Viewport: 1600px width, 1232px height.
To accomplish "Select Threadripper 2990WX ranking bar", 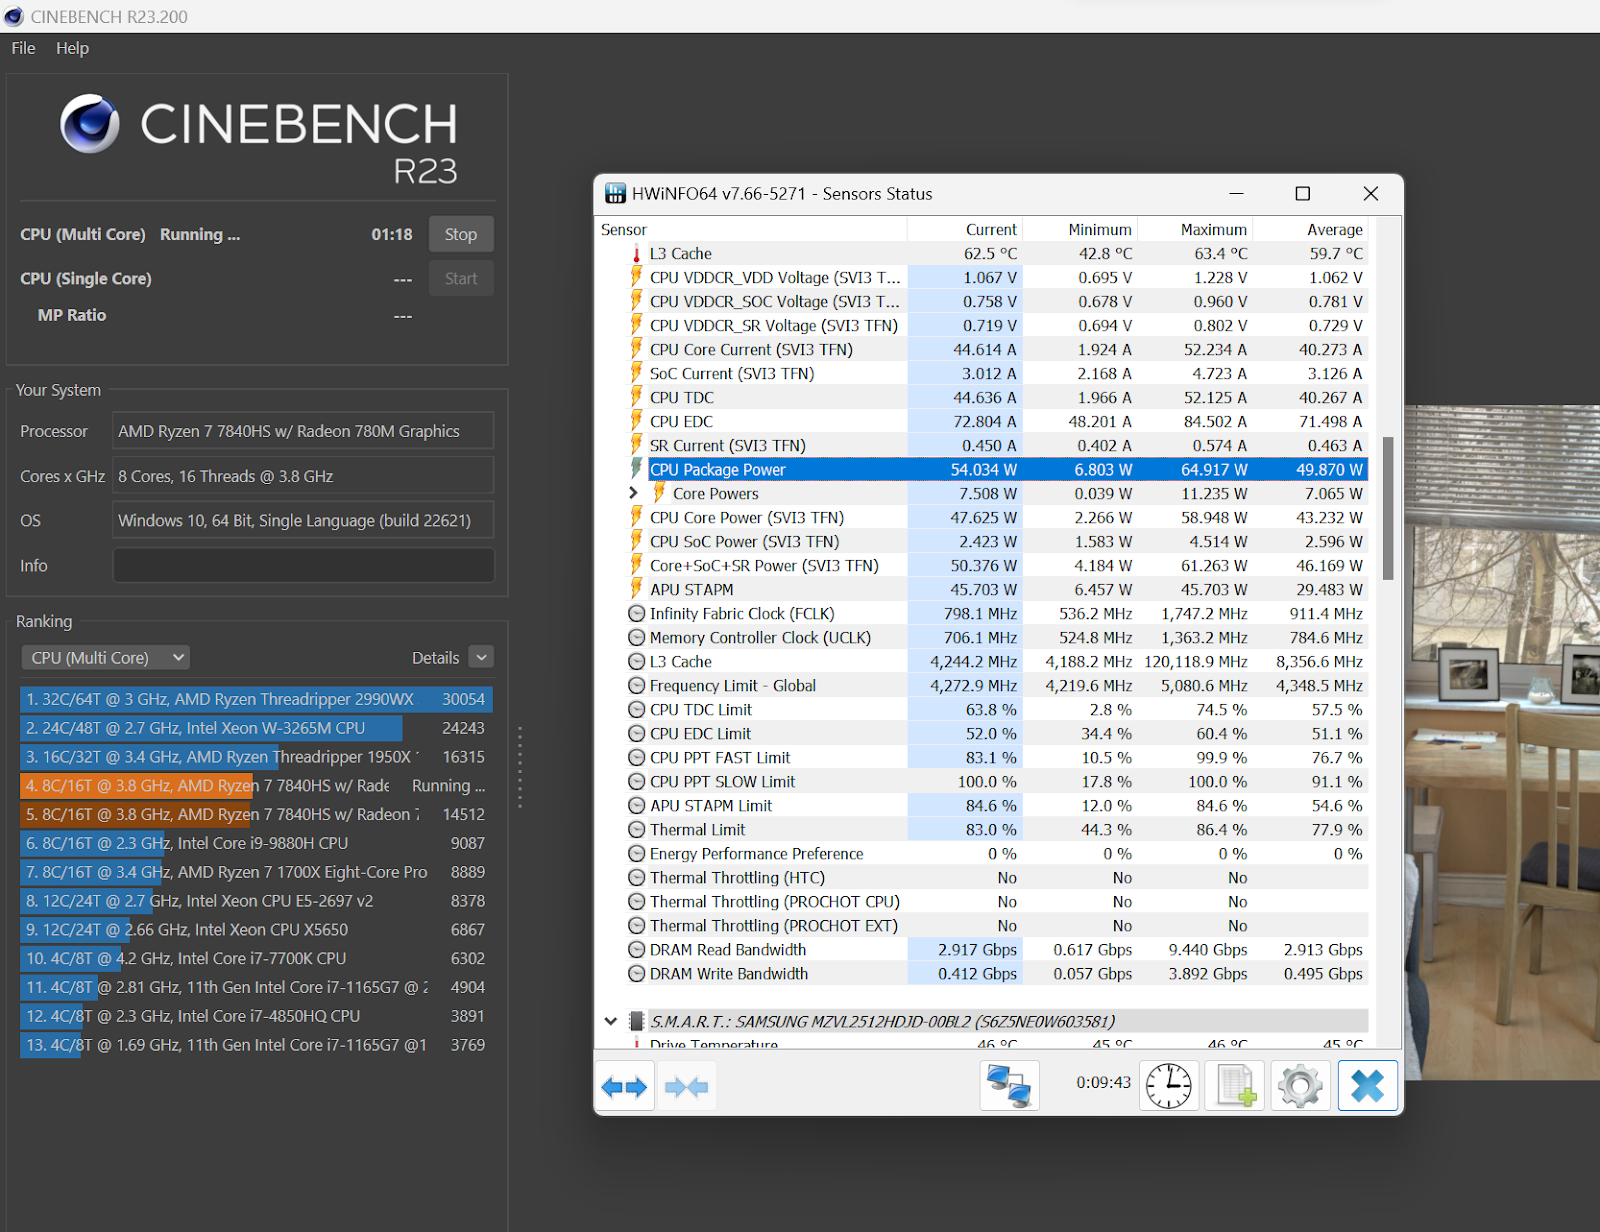I will tap(256, 699).
